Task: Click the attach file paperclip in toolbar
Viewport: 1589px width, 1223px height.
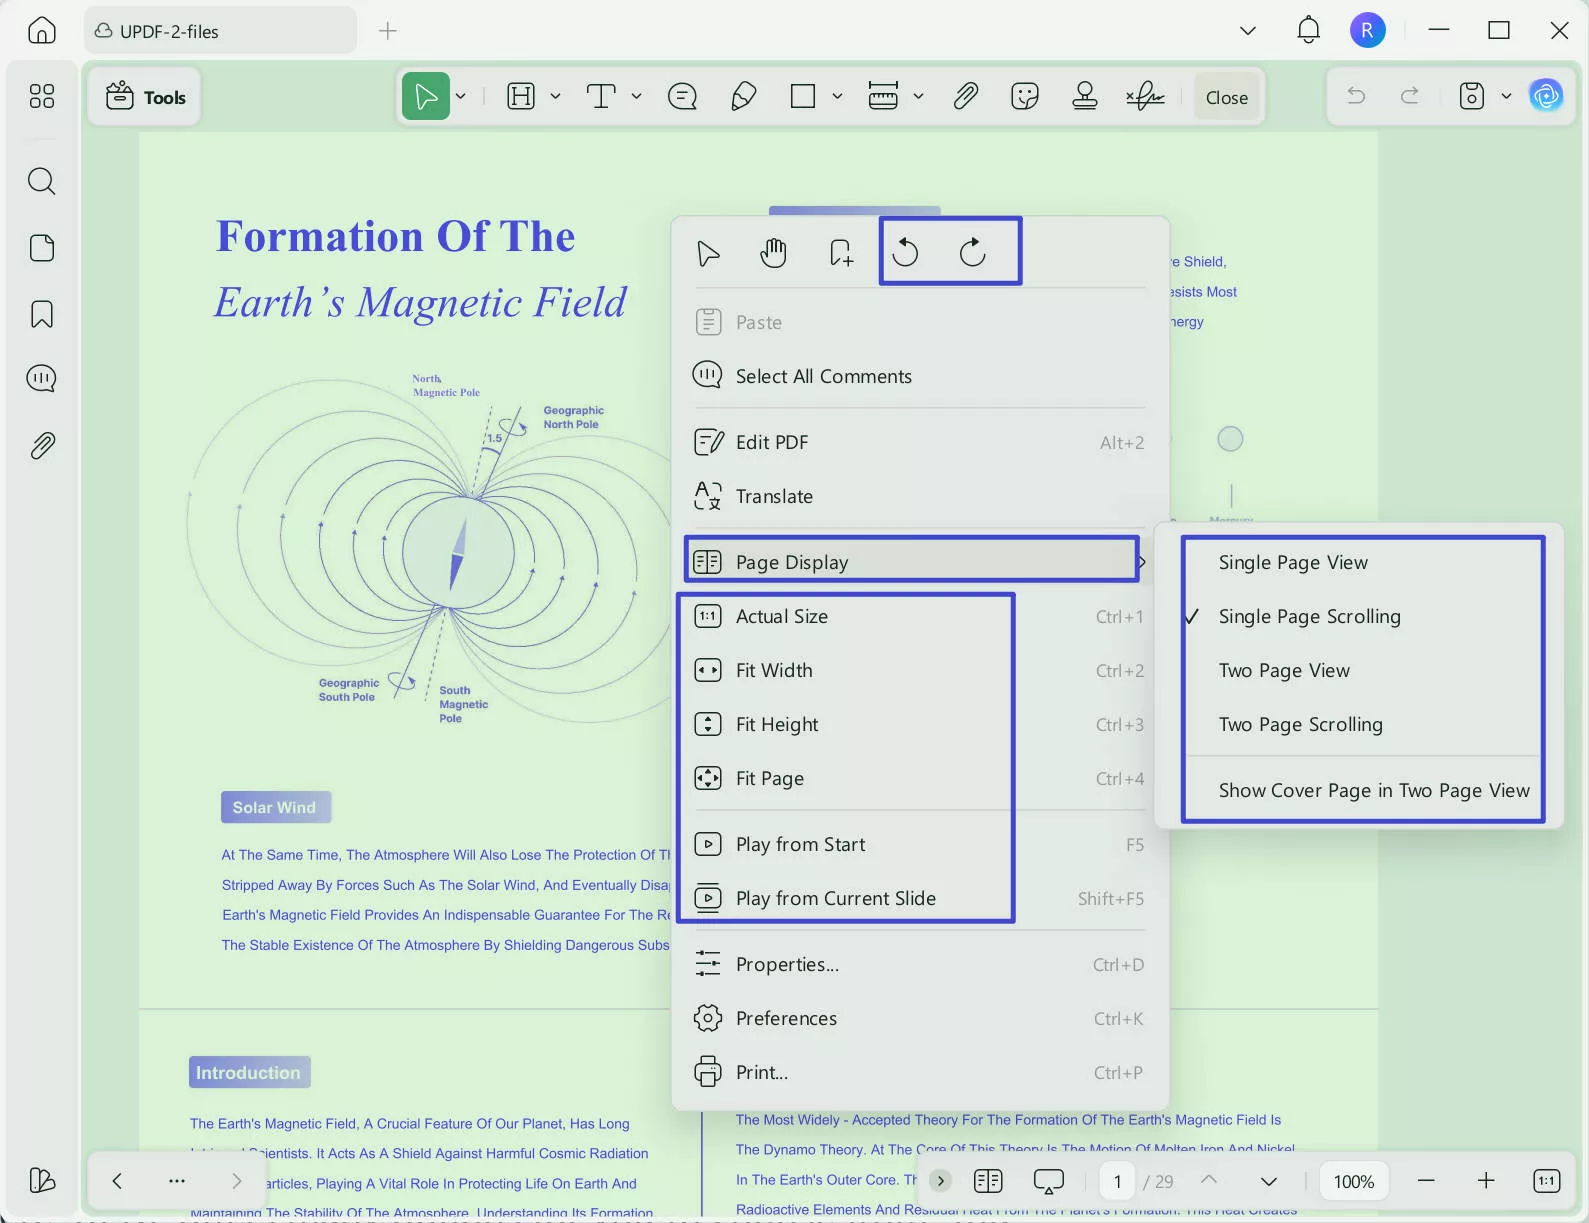Action: click(x=965, y=97)
